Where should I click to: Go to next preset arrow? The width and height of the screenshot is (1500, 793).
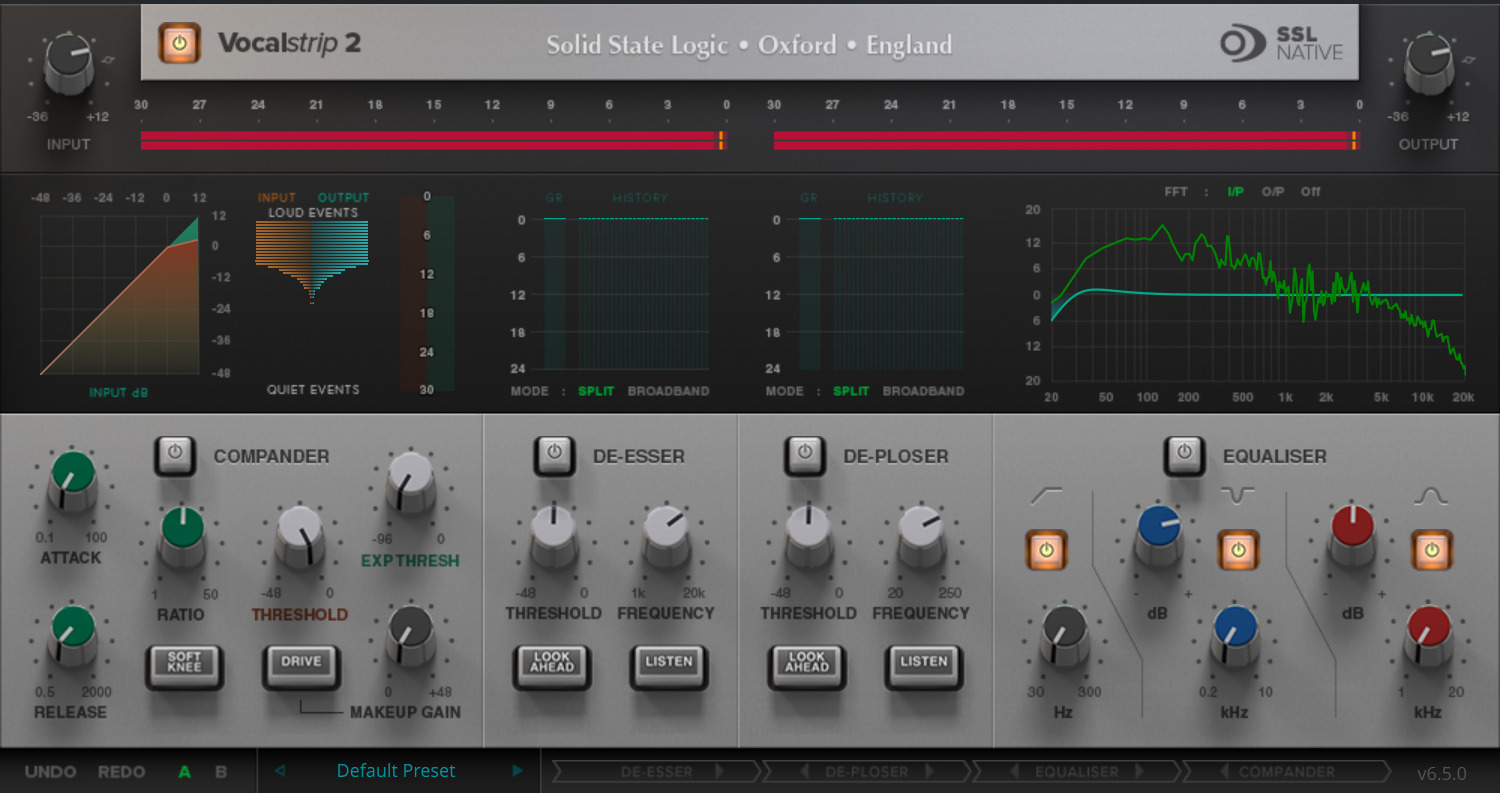tap(518, 771)
